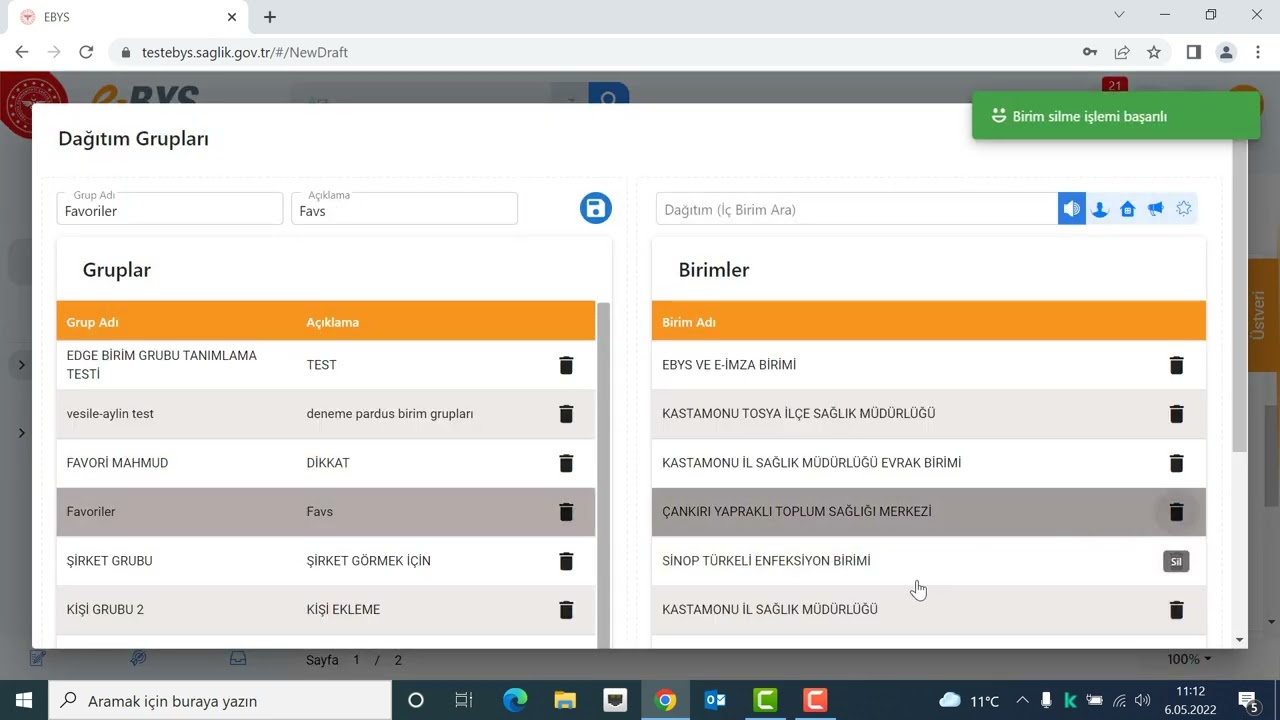
Task: Open the Chrome three-dot menu
Action: point(1257,52)
